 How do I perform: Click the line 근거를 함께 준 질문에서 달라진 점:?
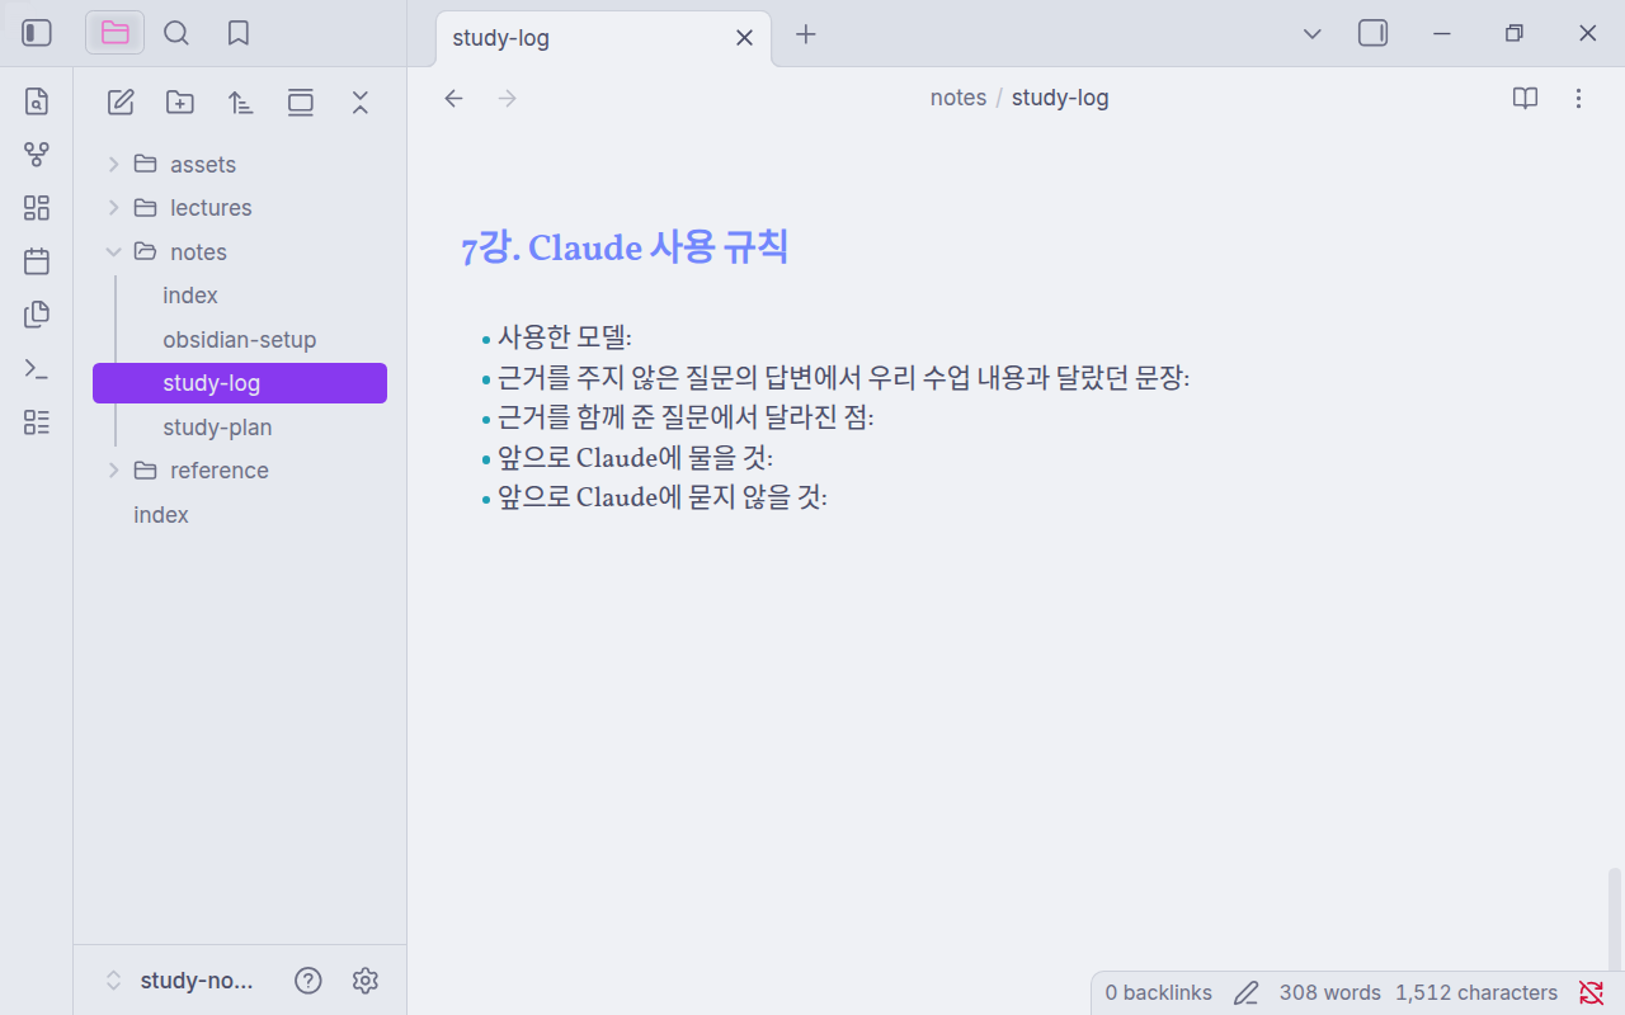tap(686, 417)
